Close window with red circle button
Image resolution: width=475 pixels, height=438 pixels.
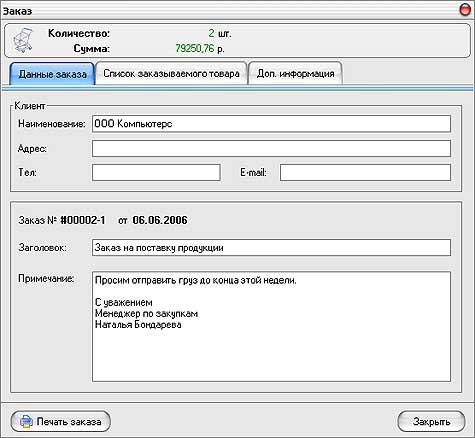pyautogui.click(x=465, y=10)
